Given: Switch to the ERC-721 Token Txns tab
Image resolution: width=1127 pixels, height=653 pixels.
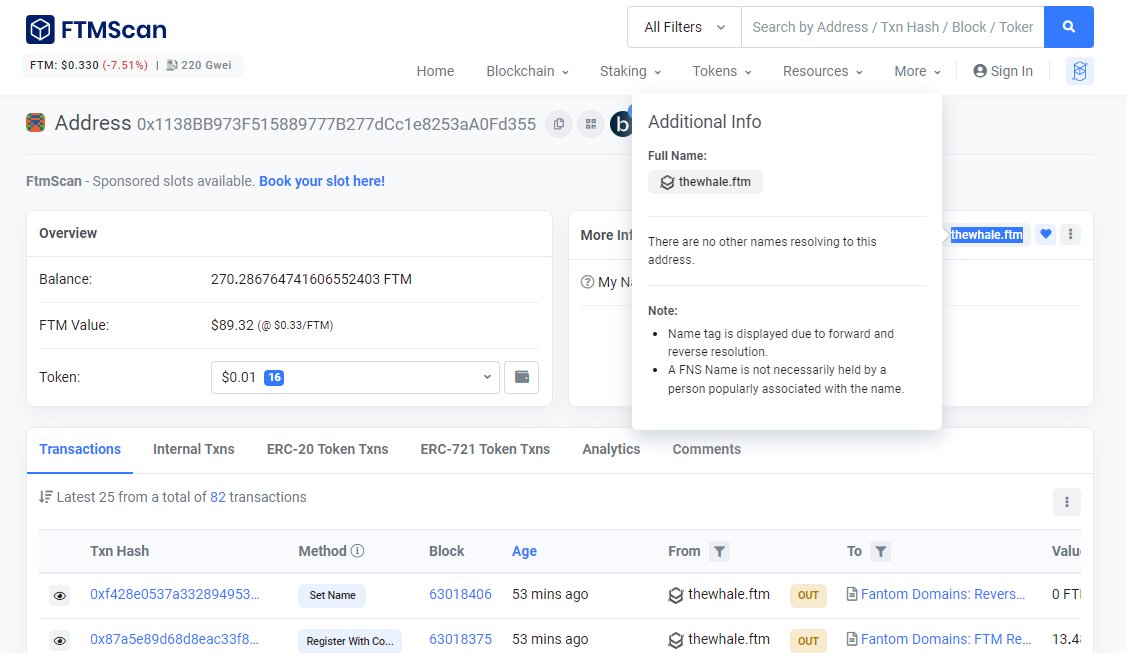Looking at the screenshot, I should point(485,450).
